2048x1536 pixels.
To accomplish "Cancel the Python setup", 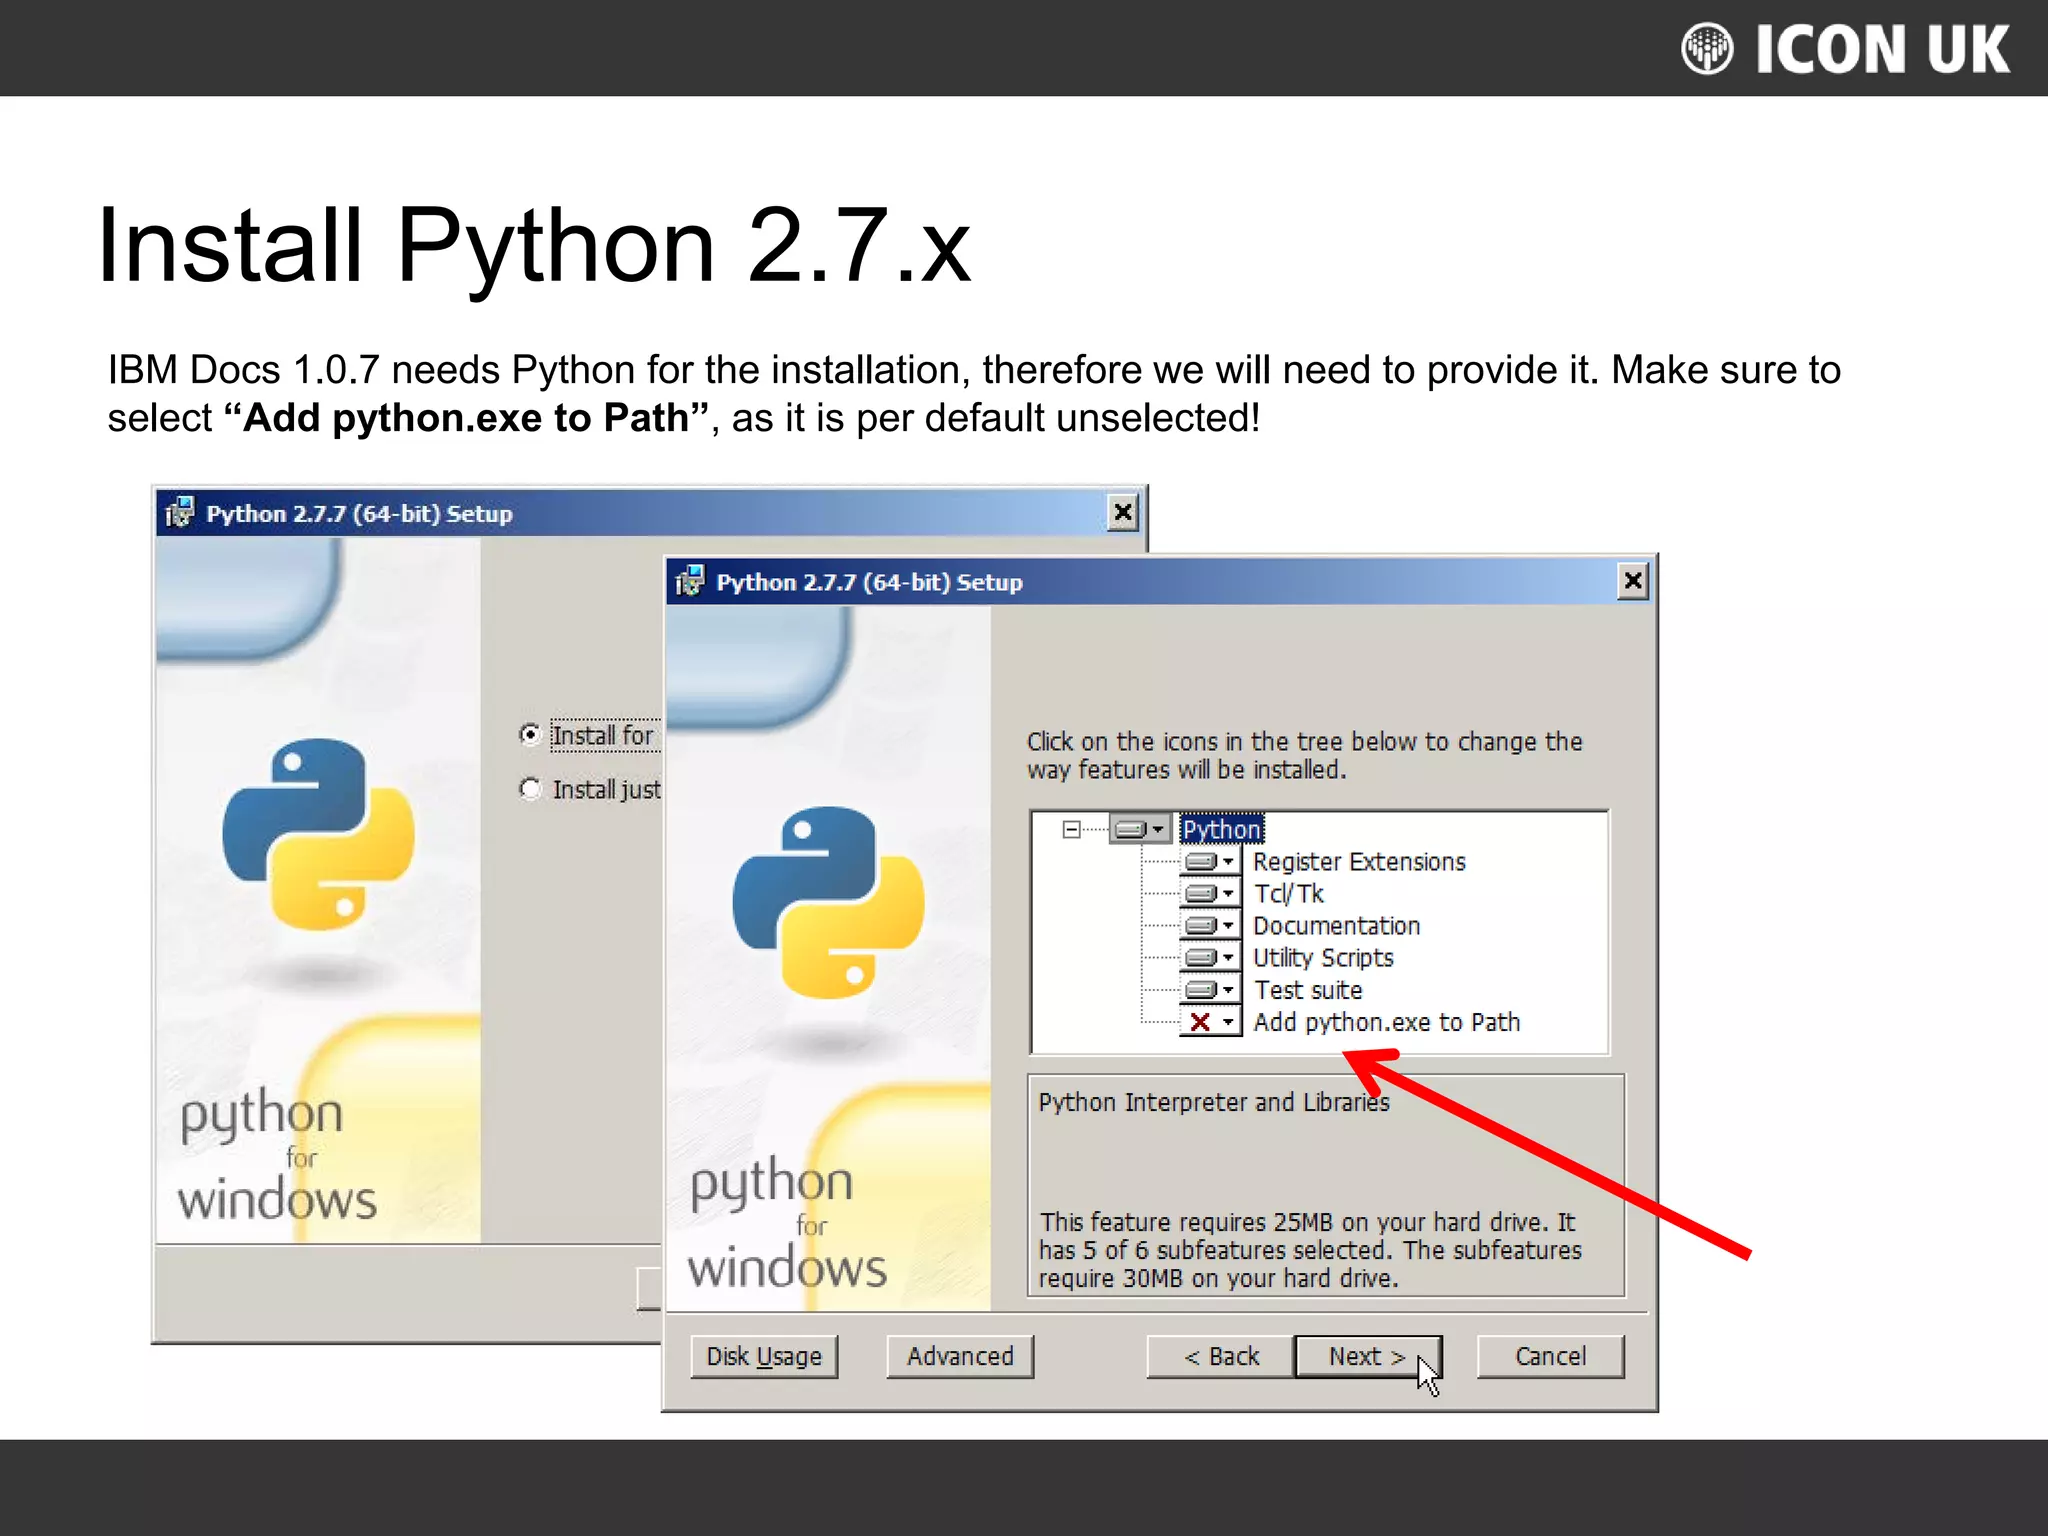I will coord(1550,1356).
